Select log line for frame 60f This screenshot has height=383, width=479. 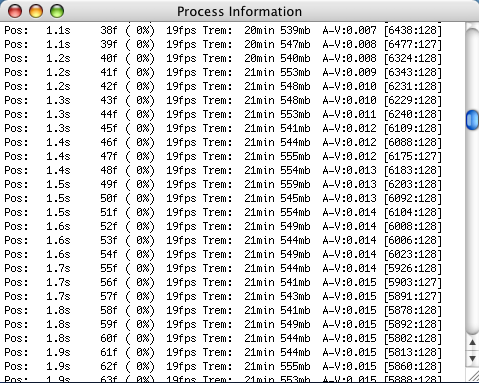click(x=223, y=338)
